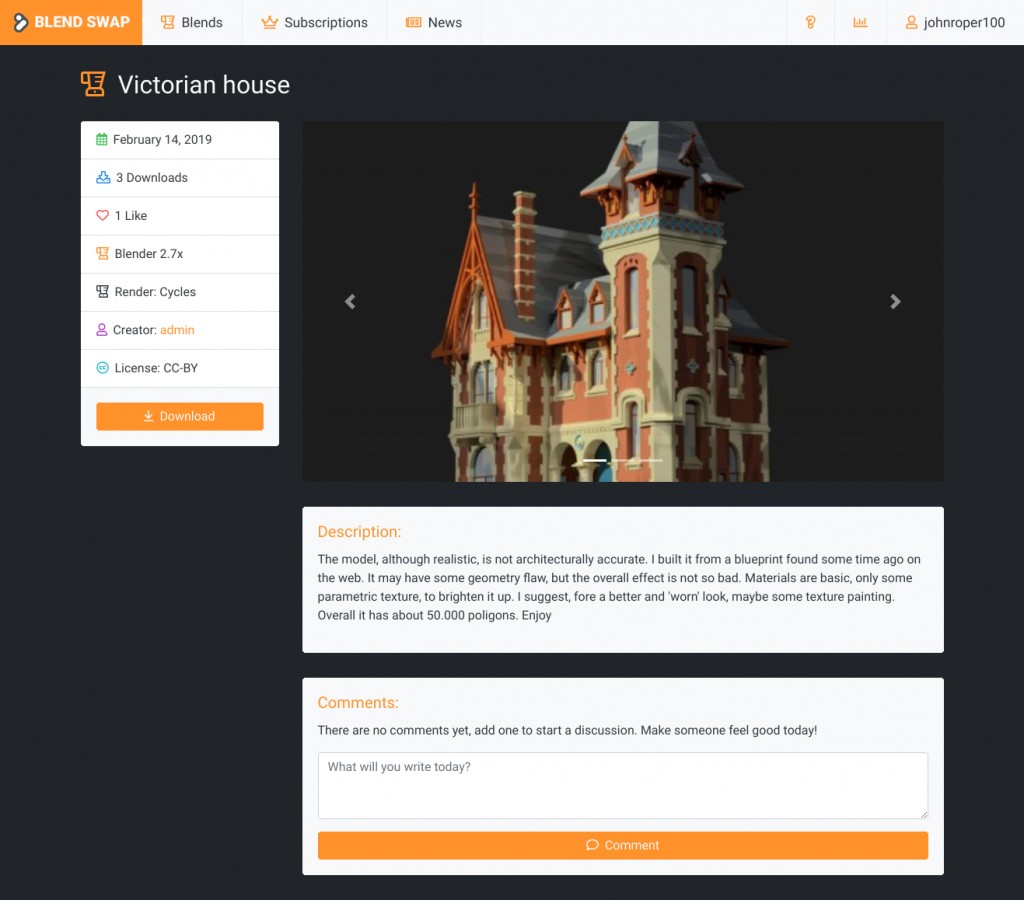Screen dimensions: 1024x900
Task: Click the comment text input field
Action: pyautogui.click(x=622, y=785)
